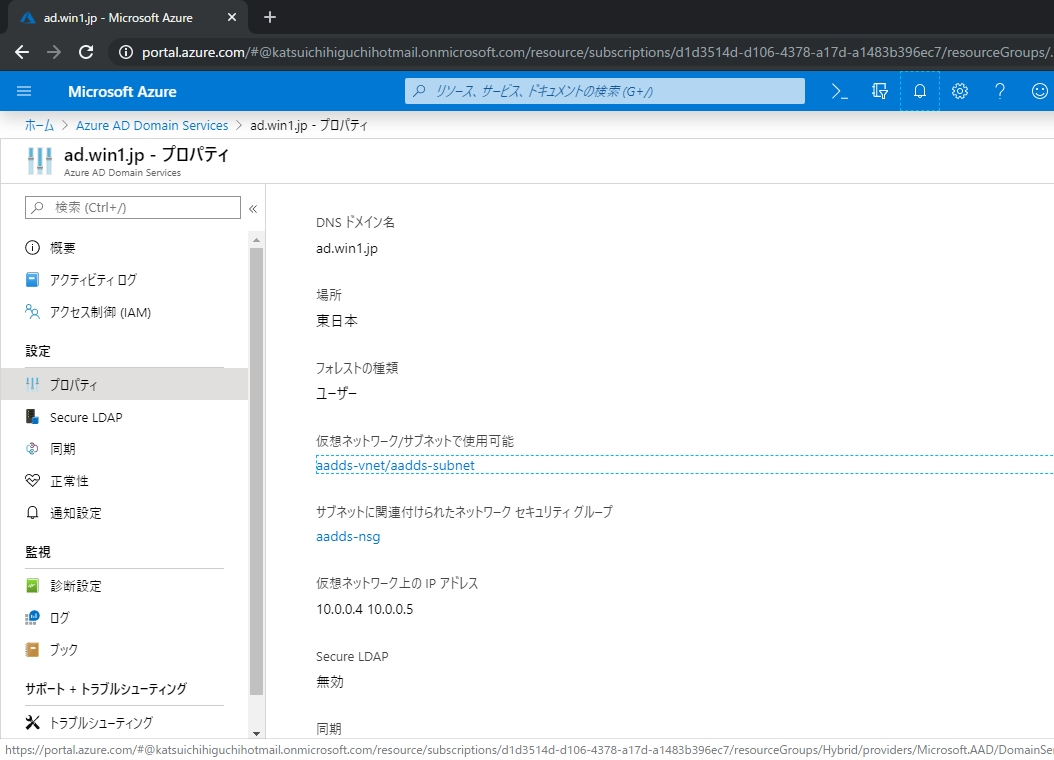The image size is (1054, 760).
Task: Click Microsoft Azure portal title
Action: click(x=122, y=91)
